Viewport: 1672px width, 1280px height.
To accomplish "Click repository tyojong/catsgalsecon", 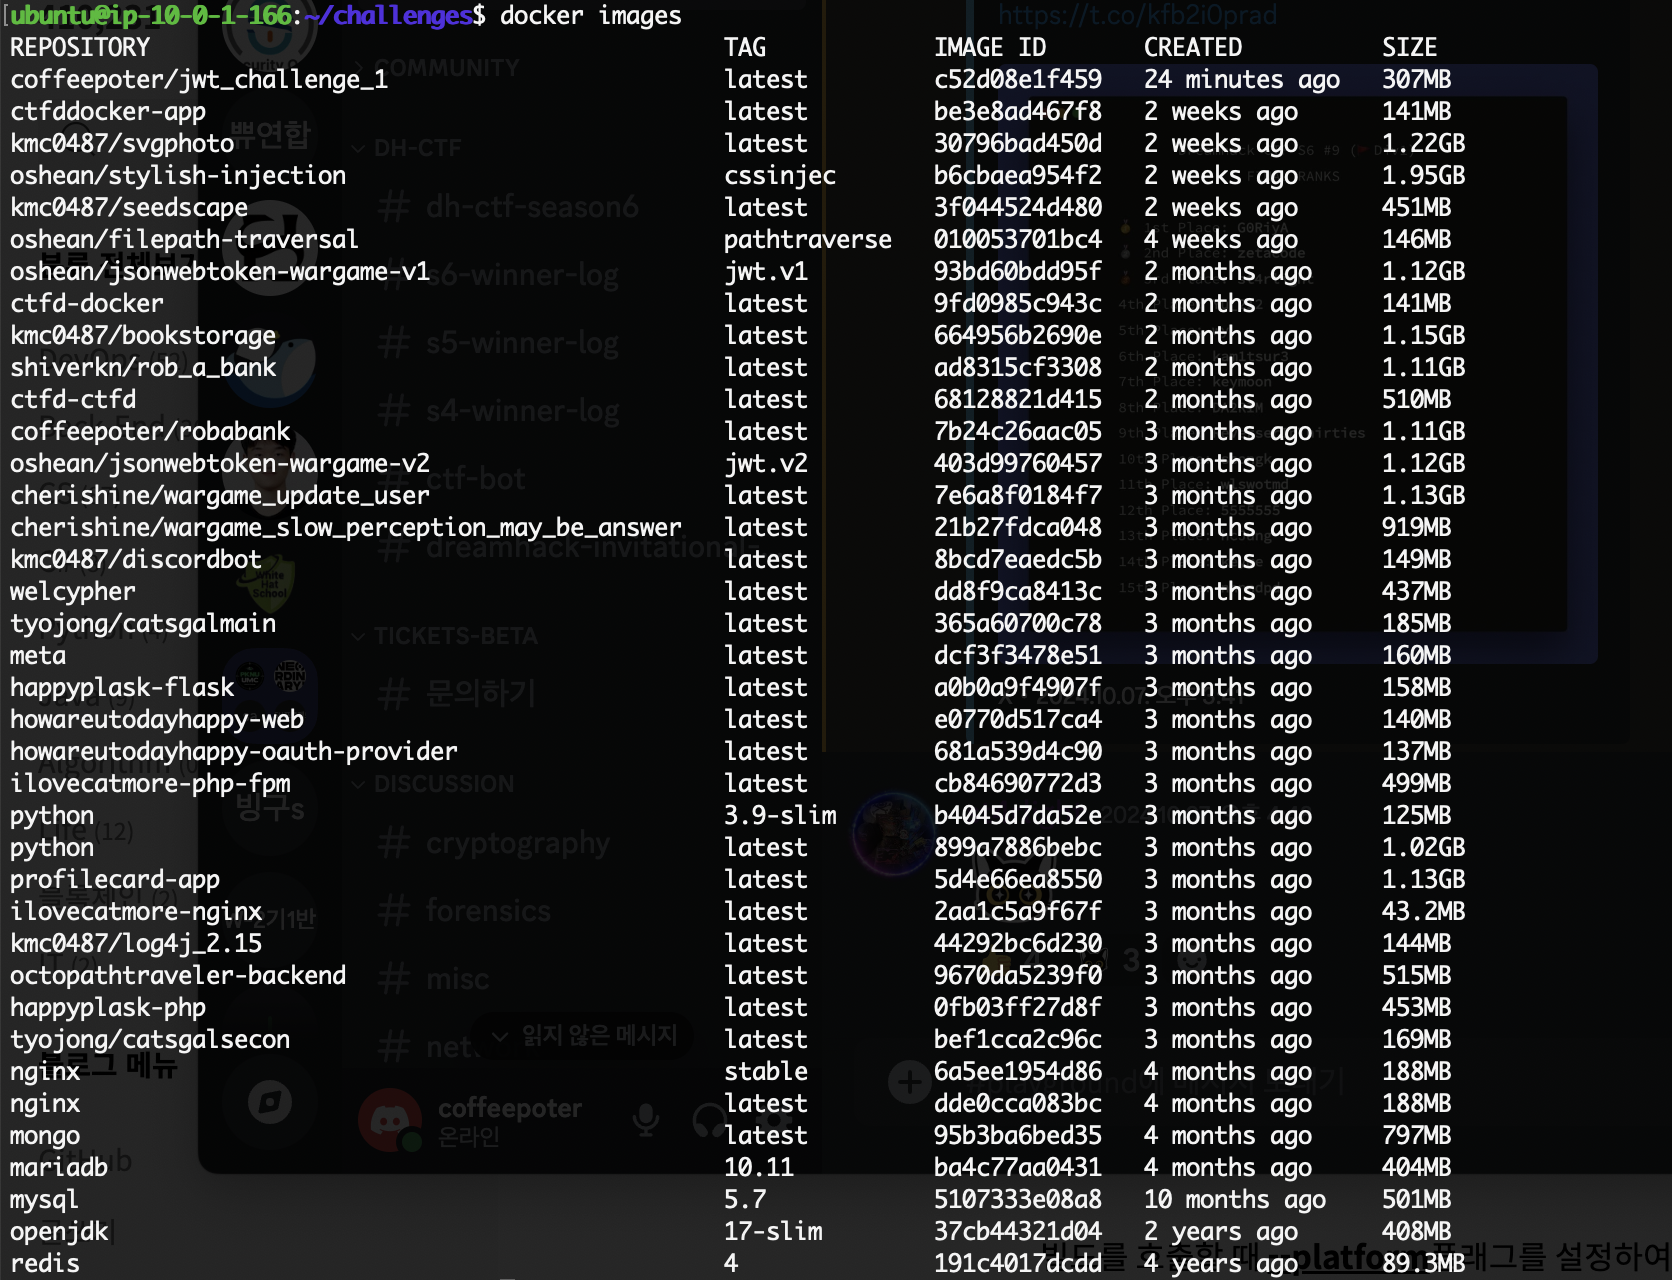I will tap(150, 1040).
